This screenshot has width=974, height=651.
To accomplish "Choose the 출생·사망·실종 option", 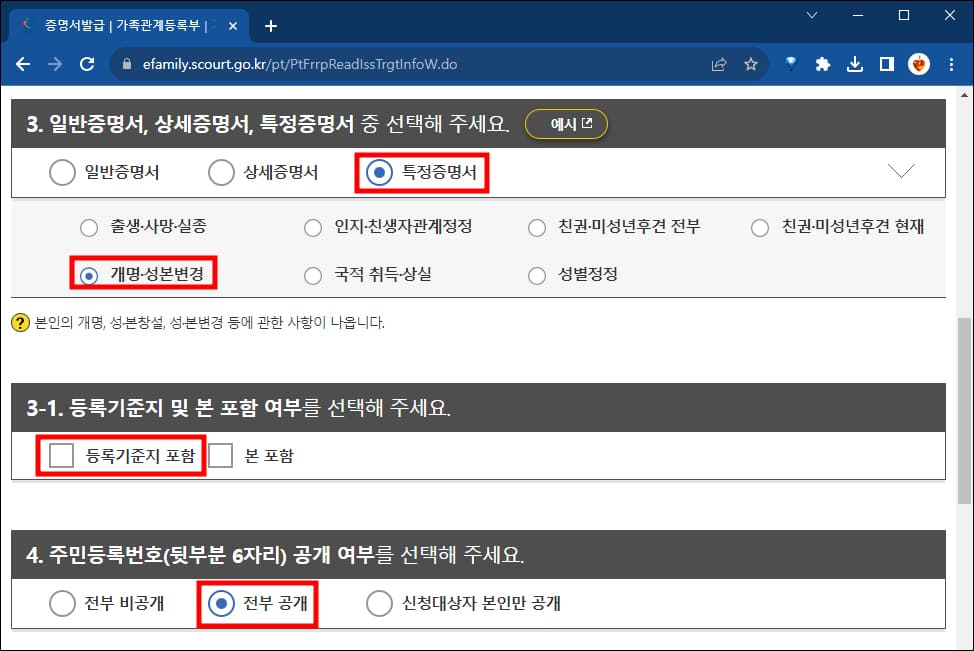I will point(89,227).
